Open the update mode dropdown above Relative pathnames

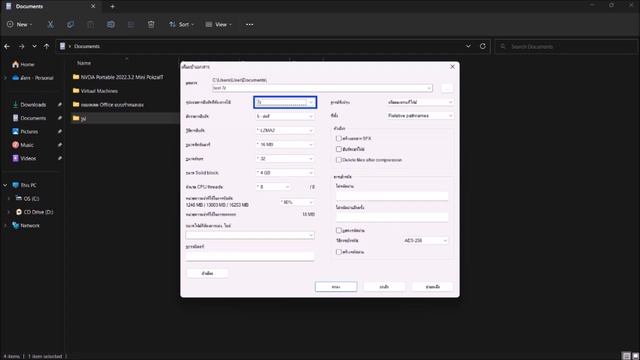coord(420,102)
